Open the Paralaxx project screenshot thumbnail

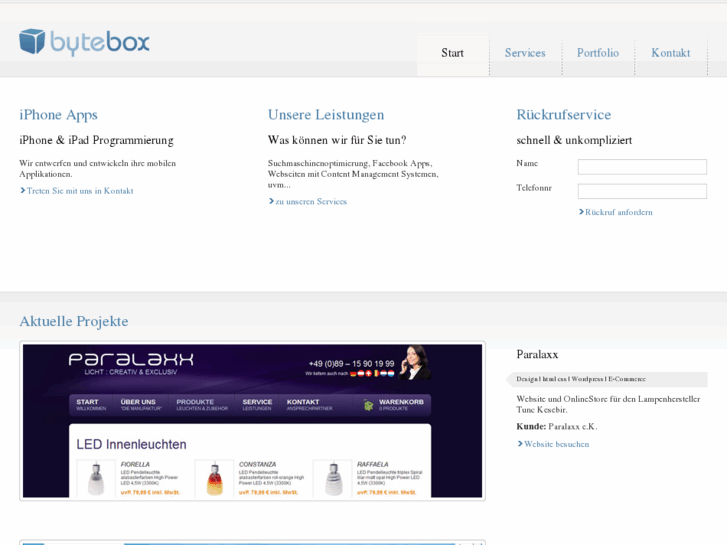(252, 421)
